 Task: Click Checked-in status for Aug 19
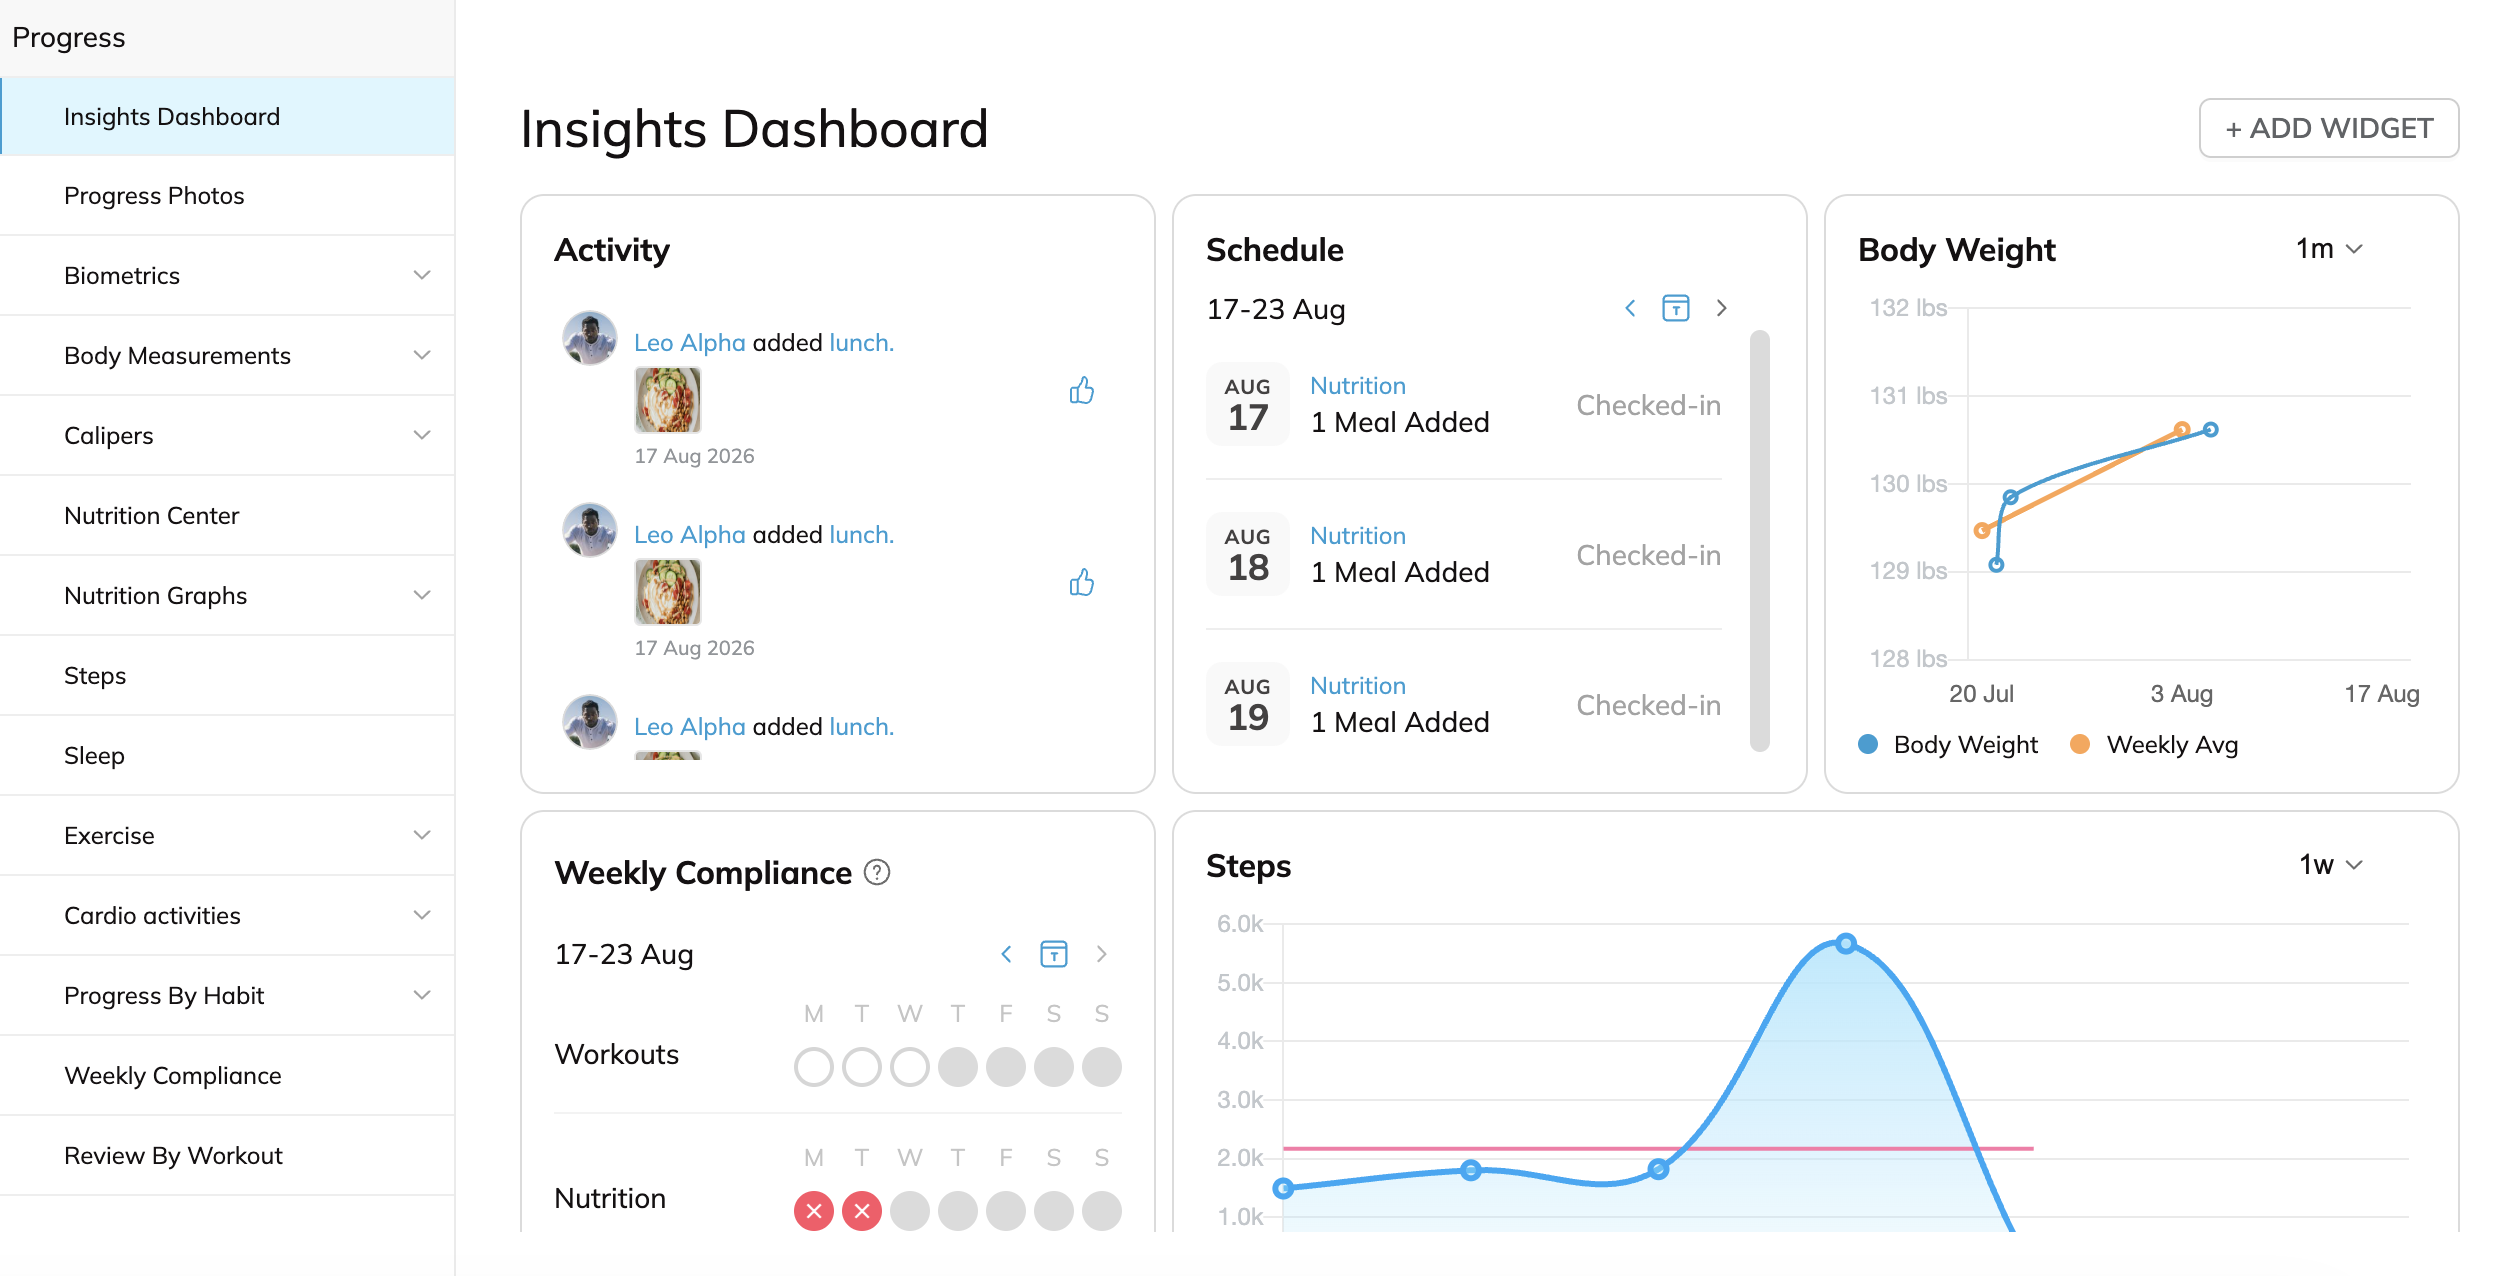tap(1649, 706)
